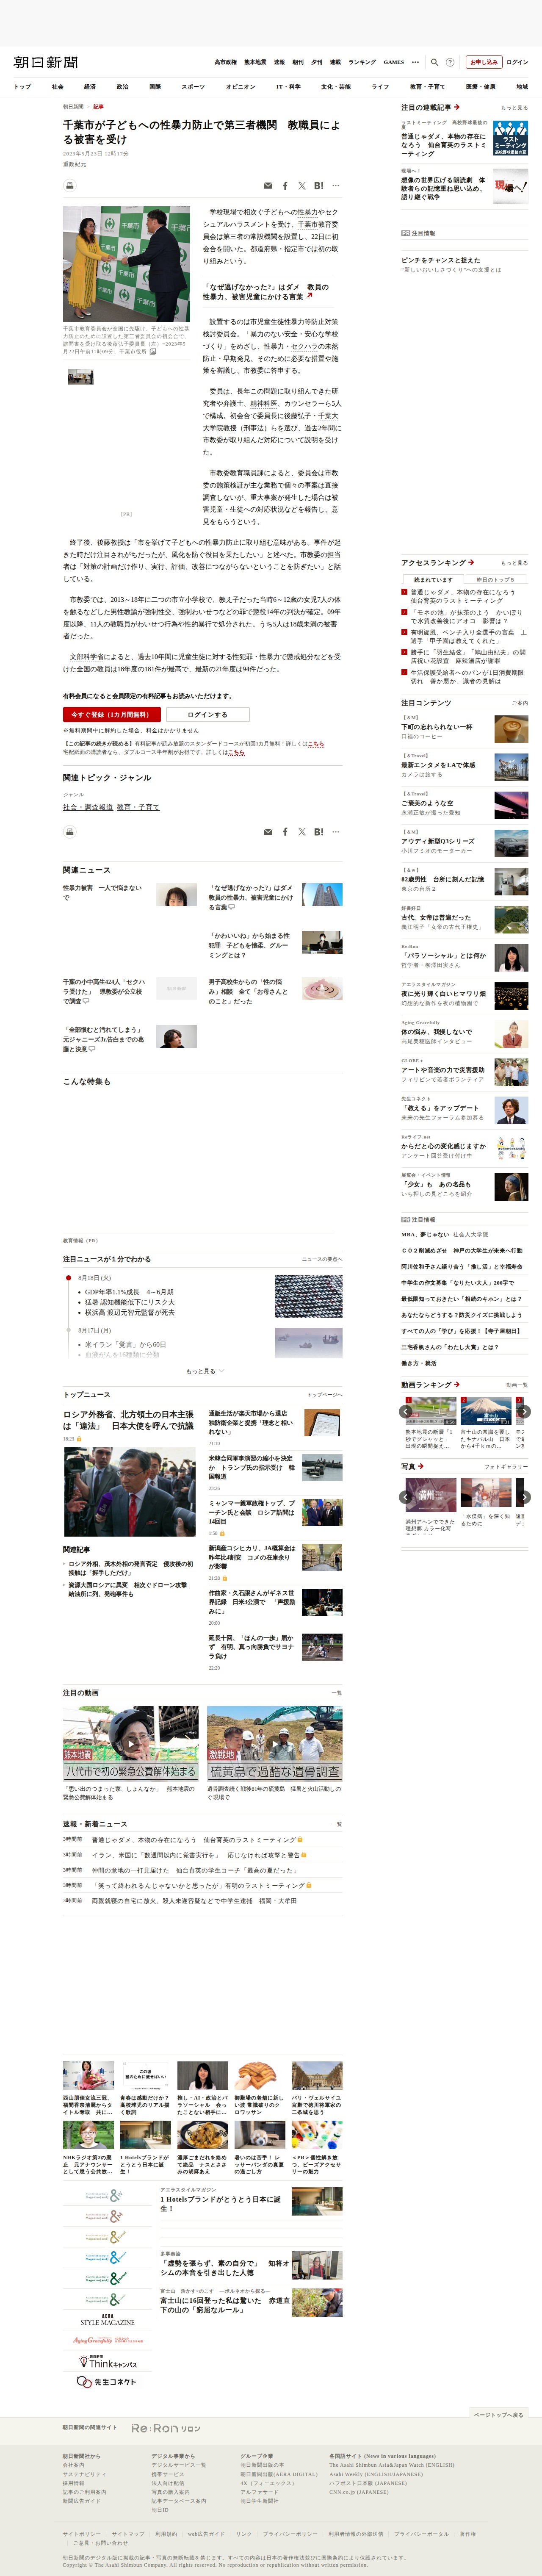Open the 教育・子育て genre link

(x=138, y=807)
